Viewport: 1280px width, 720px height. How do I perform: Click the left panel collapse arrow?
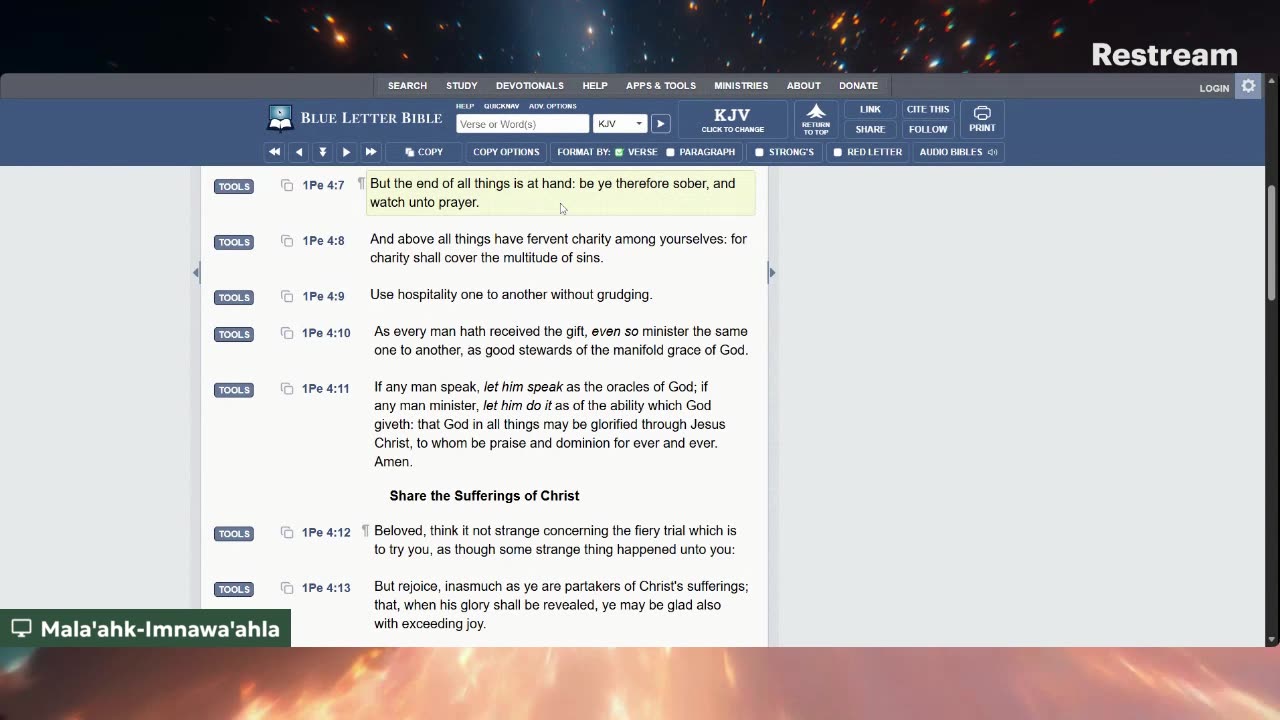coord(196,272)
